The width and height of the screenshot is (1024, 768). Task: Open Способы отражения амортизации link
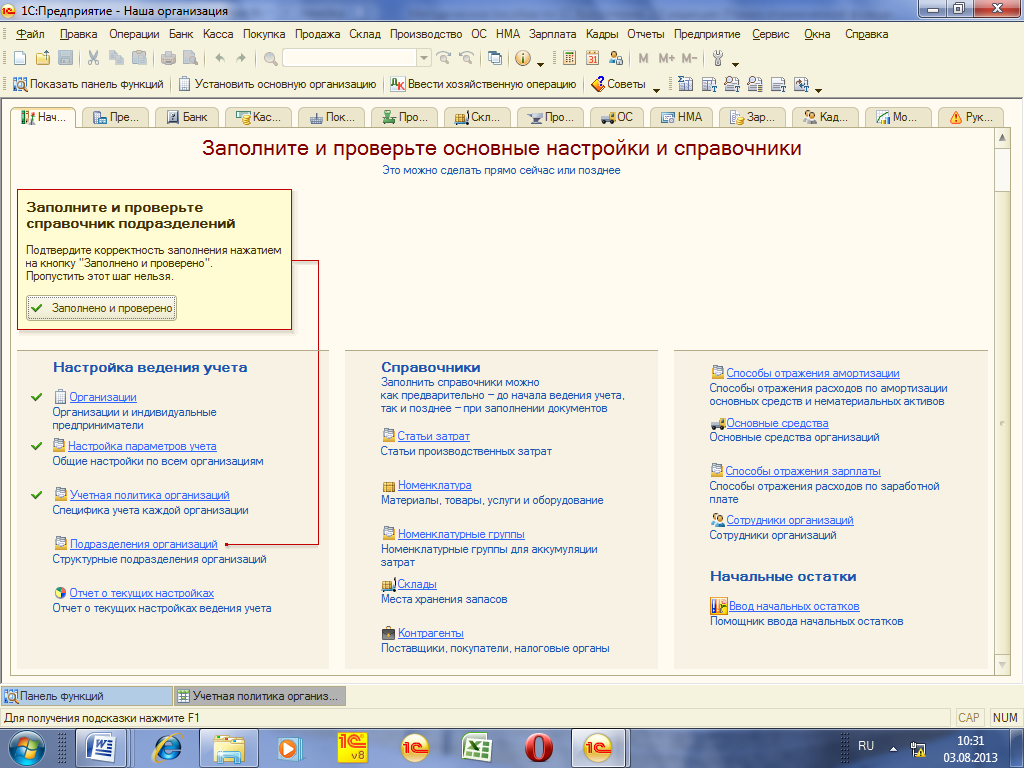812,373
